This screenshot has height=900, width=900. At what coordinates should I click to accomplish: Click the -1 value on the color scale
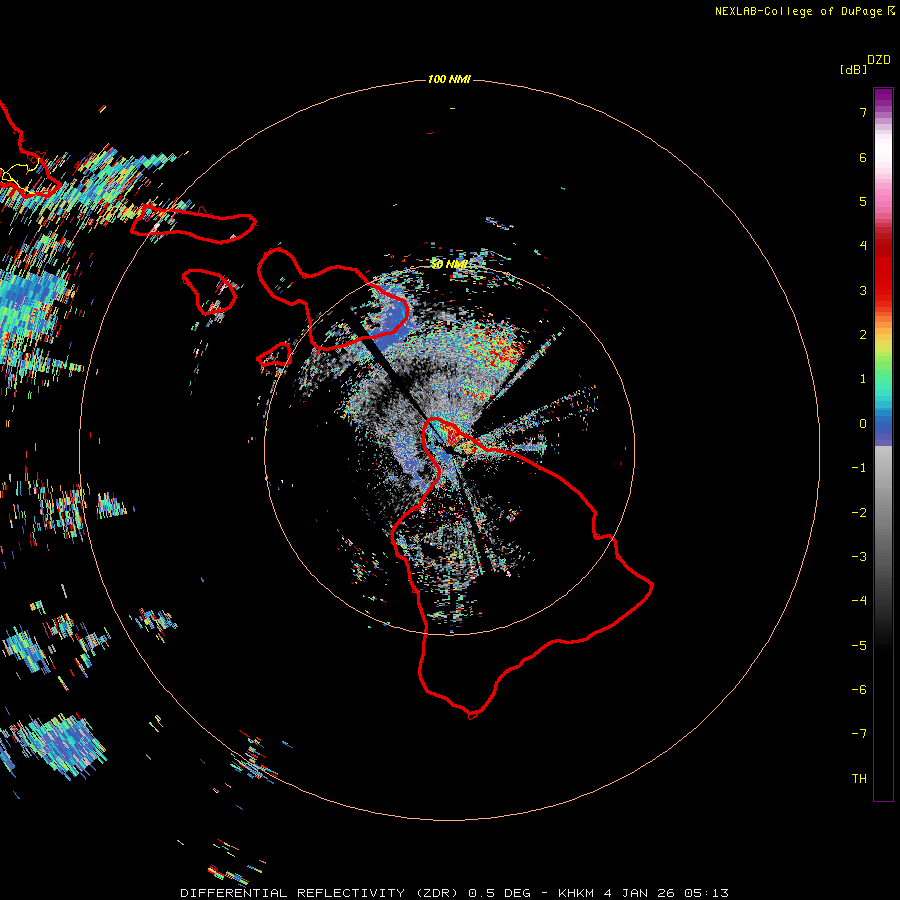pos(859,468)
